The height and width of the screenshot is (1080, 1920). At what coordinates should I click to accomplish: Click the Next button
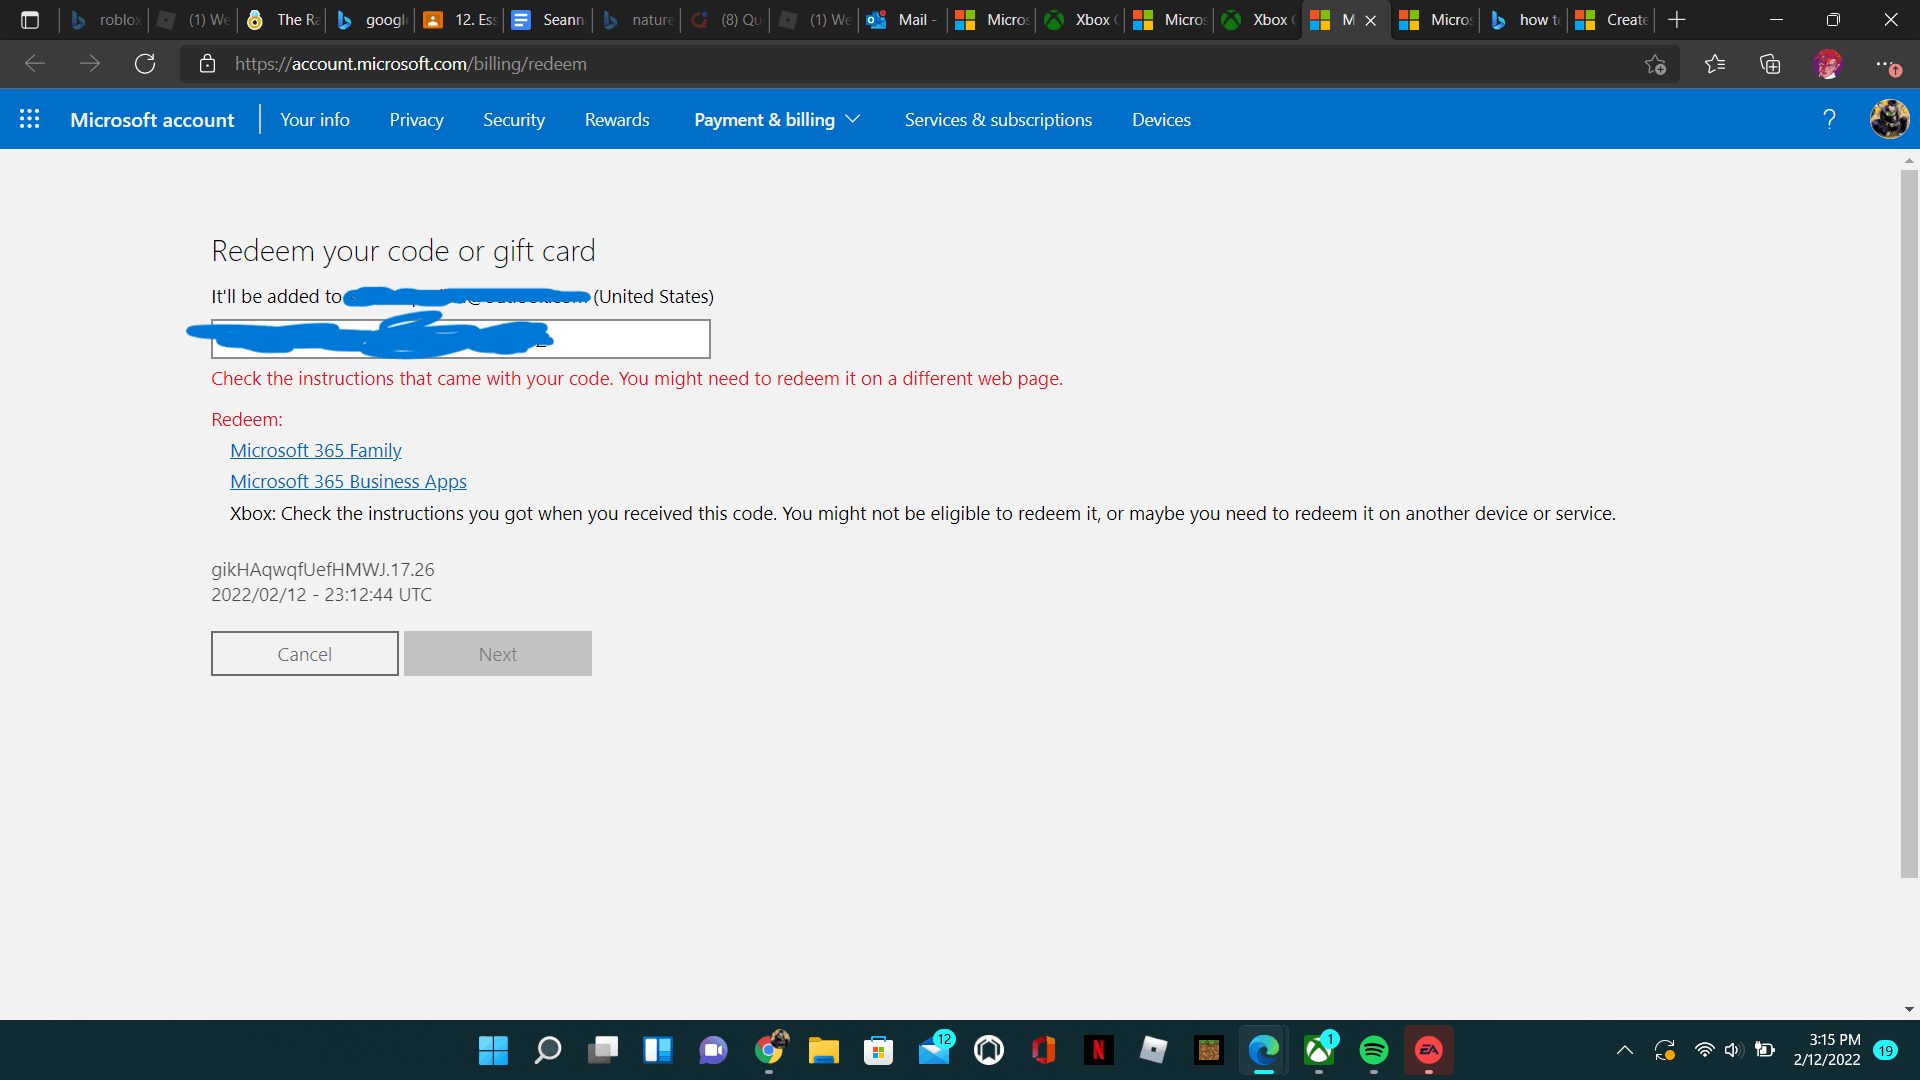point(498,653)
